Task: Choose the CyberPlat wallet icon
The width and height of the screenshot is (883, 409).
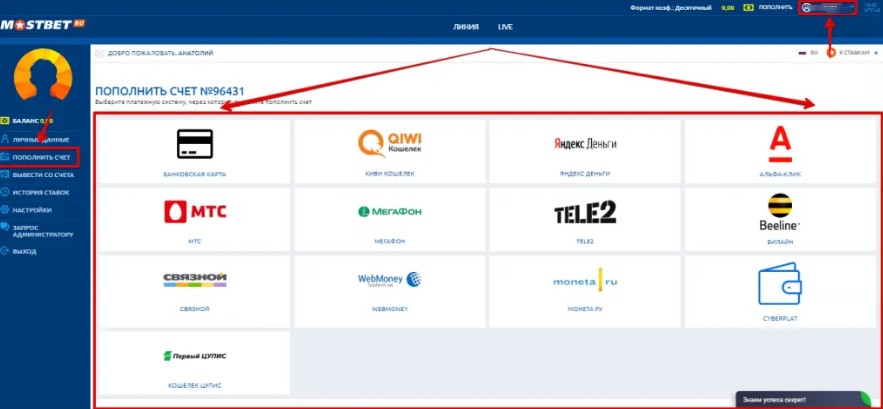Action: 780,284
